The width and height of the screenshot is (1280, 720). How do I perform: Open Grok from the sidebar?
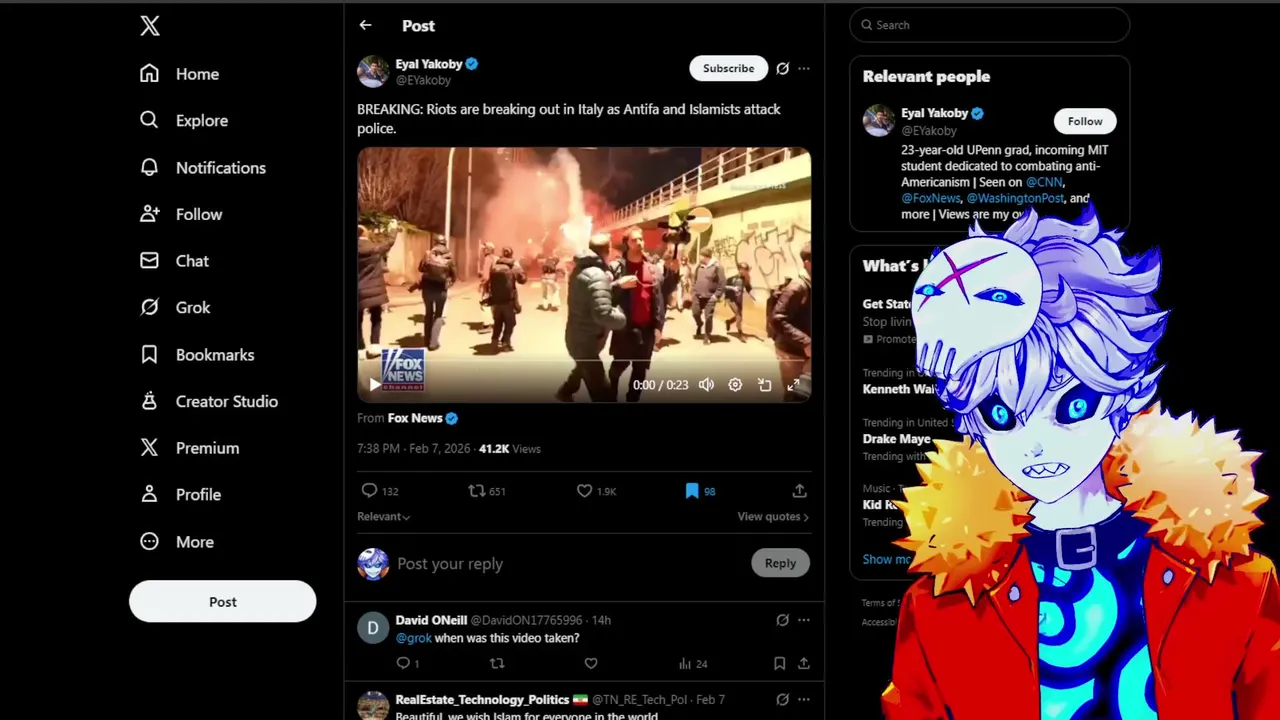pyautogui.click(x=175, y=308)
